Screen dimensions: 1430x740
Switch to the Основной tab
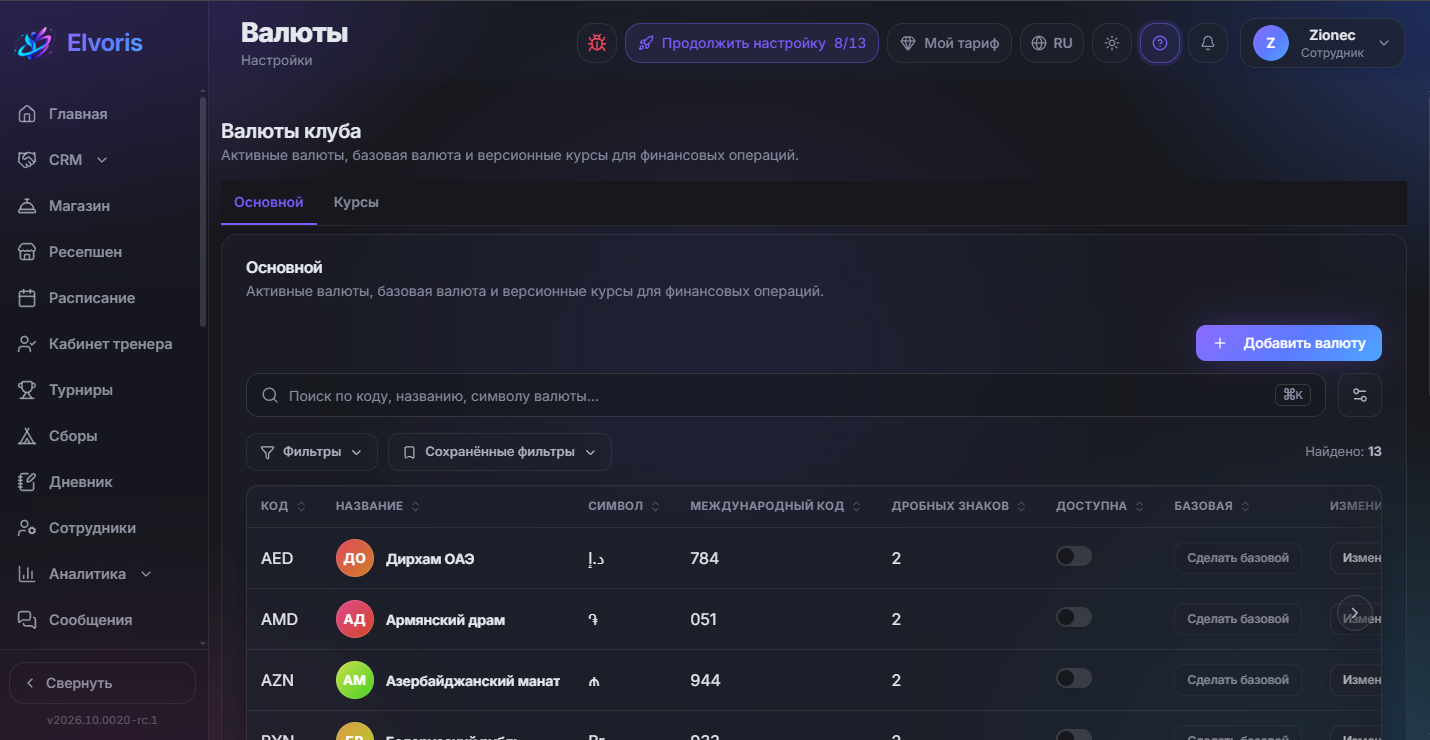pyautogui.click(x=269, y=202)
